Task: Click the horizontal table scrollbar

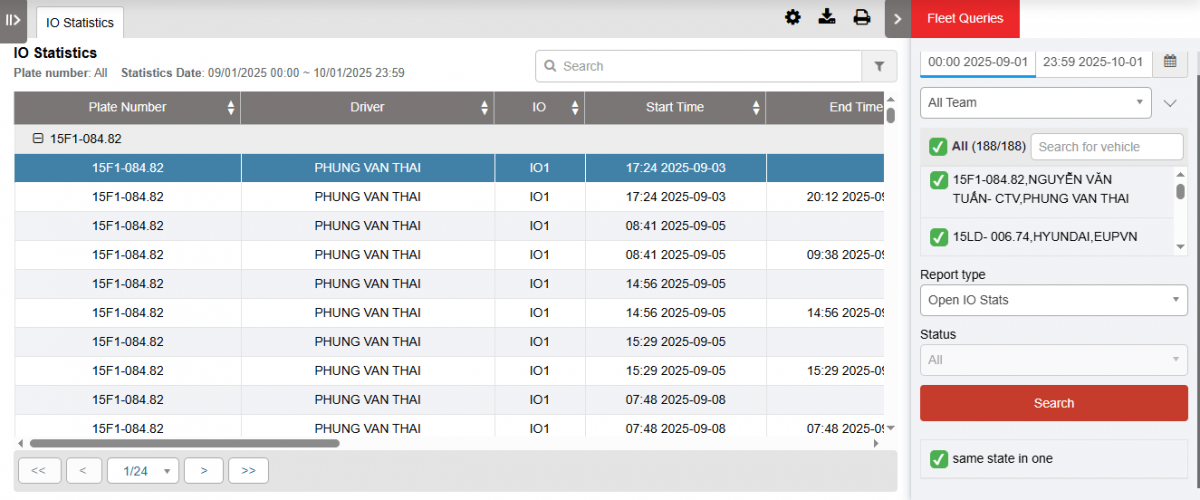Action: [x=185, y=443]
